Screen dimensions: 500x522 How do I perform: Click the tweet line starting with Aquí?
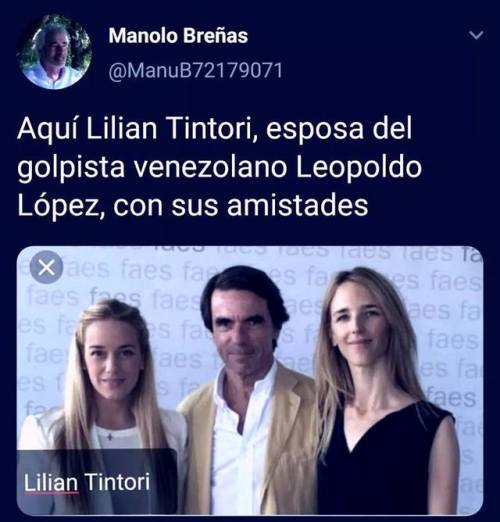(x=215, y=129)
